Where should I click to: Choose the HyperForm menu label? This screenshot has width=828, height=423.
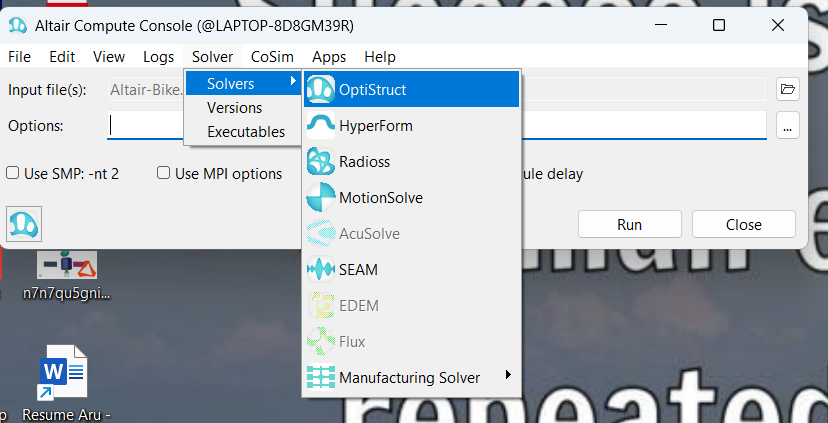(x=375, y=126)
